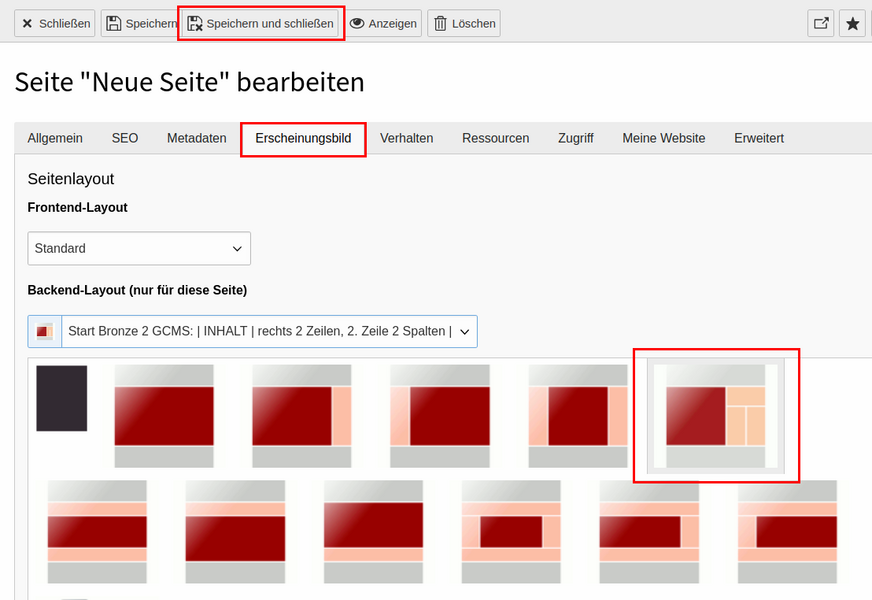Click the star bookmark icon
This screenshot has height=600, width=872.
click(853, 23)
